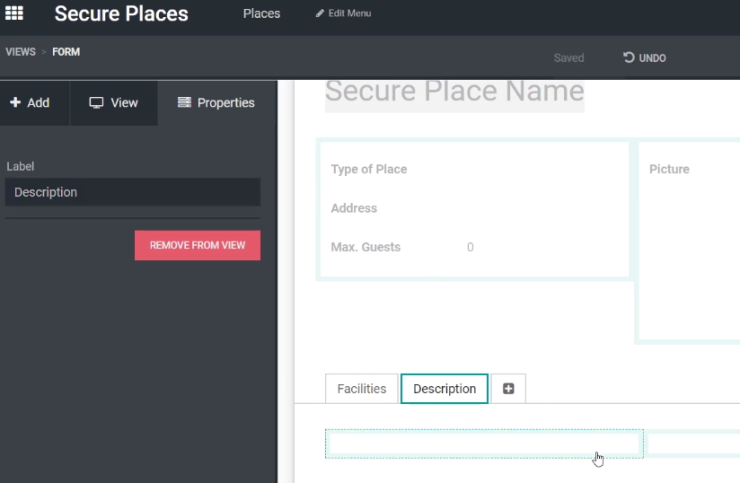Select the Max. Guests field

pyautogui.click(x=474, y=247)
